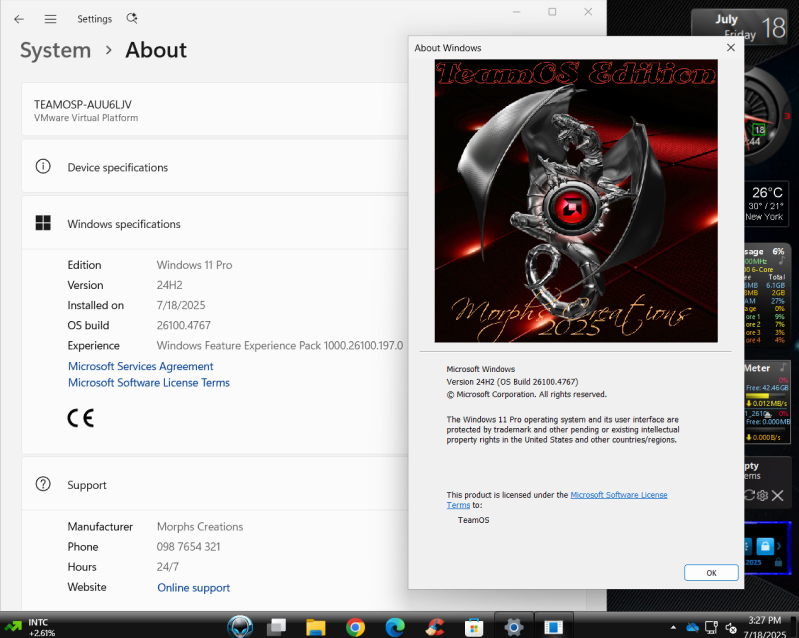Open Microsoft Store from the taskbar
The width and height of the screenshot is (799, 638).
pyautogui.click(x=474, y=627)
